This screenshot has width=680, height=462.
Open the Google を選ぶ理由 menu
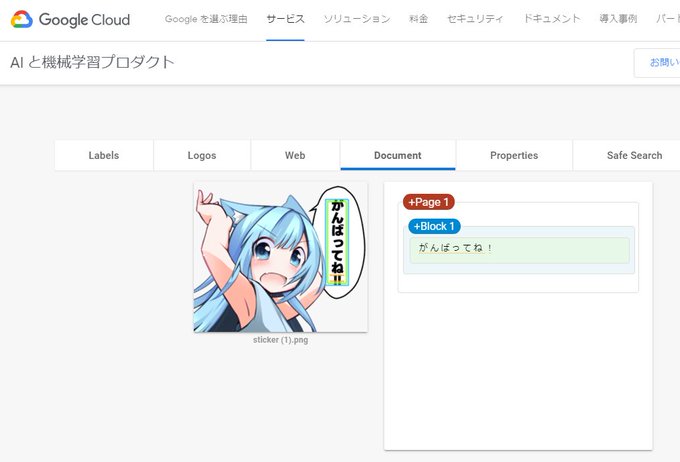click(206, 19)
